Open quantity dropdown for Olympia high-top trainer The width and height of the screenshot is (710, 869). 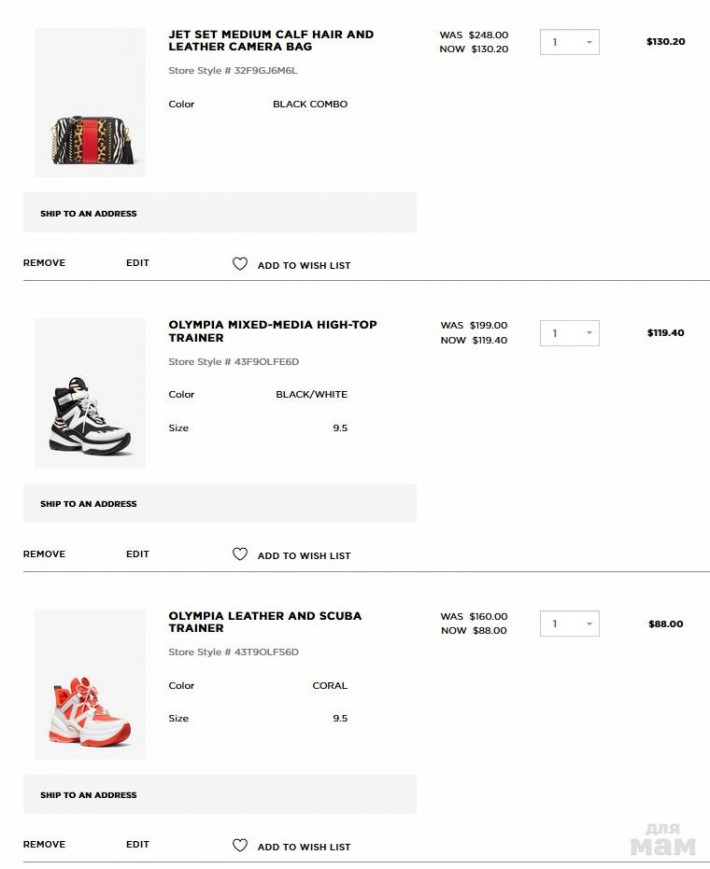pos(569,333)
